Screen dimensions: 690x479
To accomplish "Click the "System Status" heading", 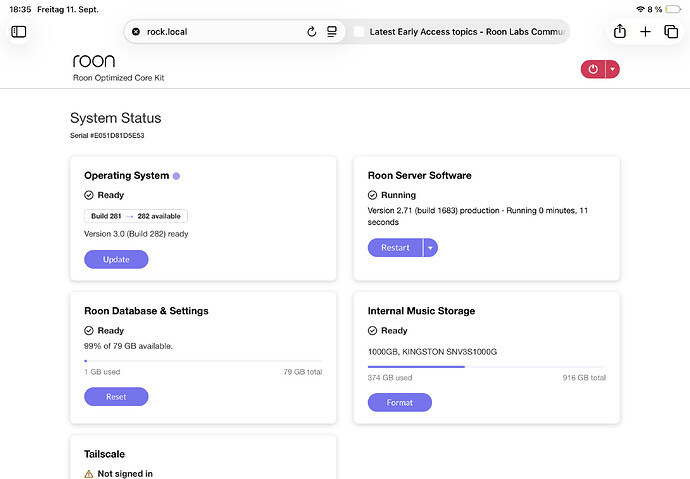I will [115, 118].
